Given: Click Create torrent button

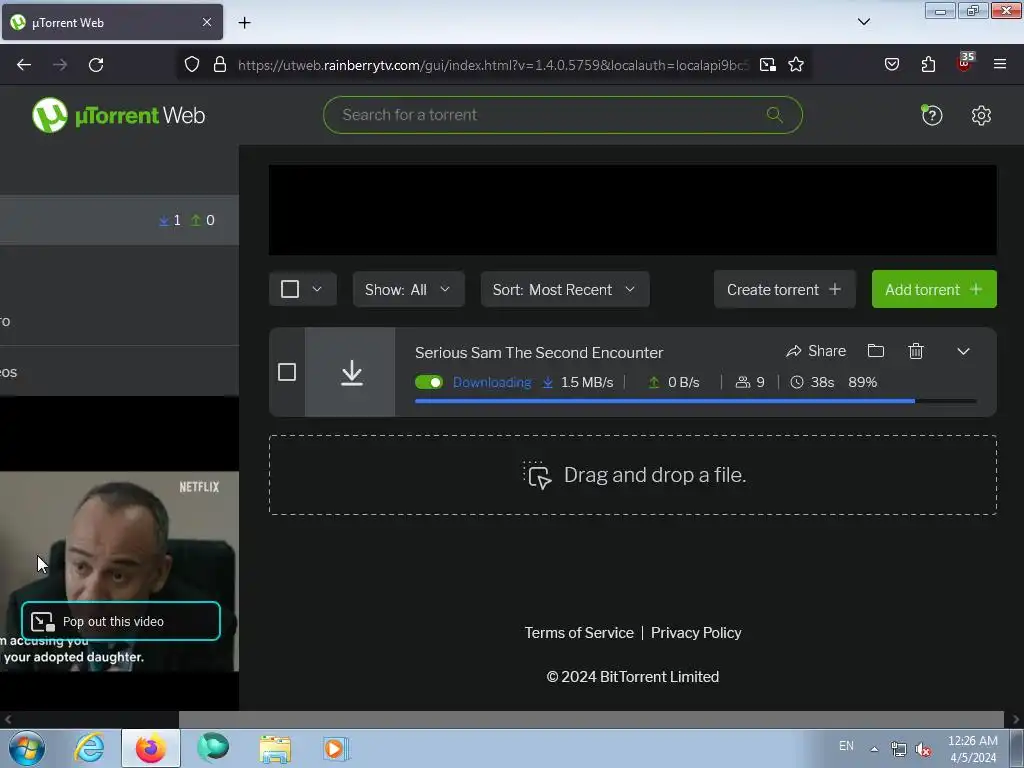Looking at the screenshot, I should pos(784,289).
